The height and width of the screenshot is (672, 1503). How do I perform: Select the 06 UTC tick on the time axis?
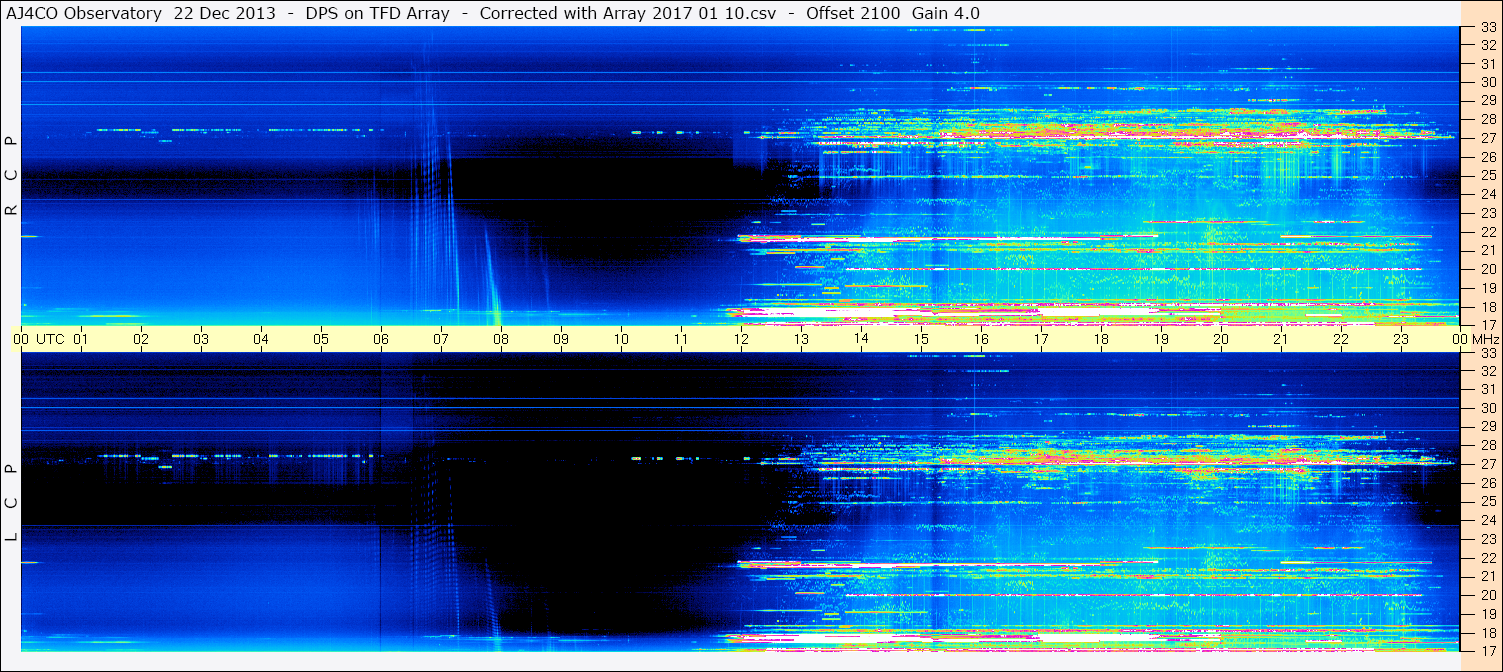381,339
